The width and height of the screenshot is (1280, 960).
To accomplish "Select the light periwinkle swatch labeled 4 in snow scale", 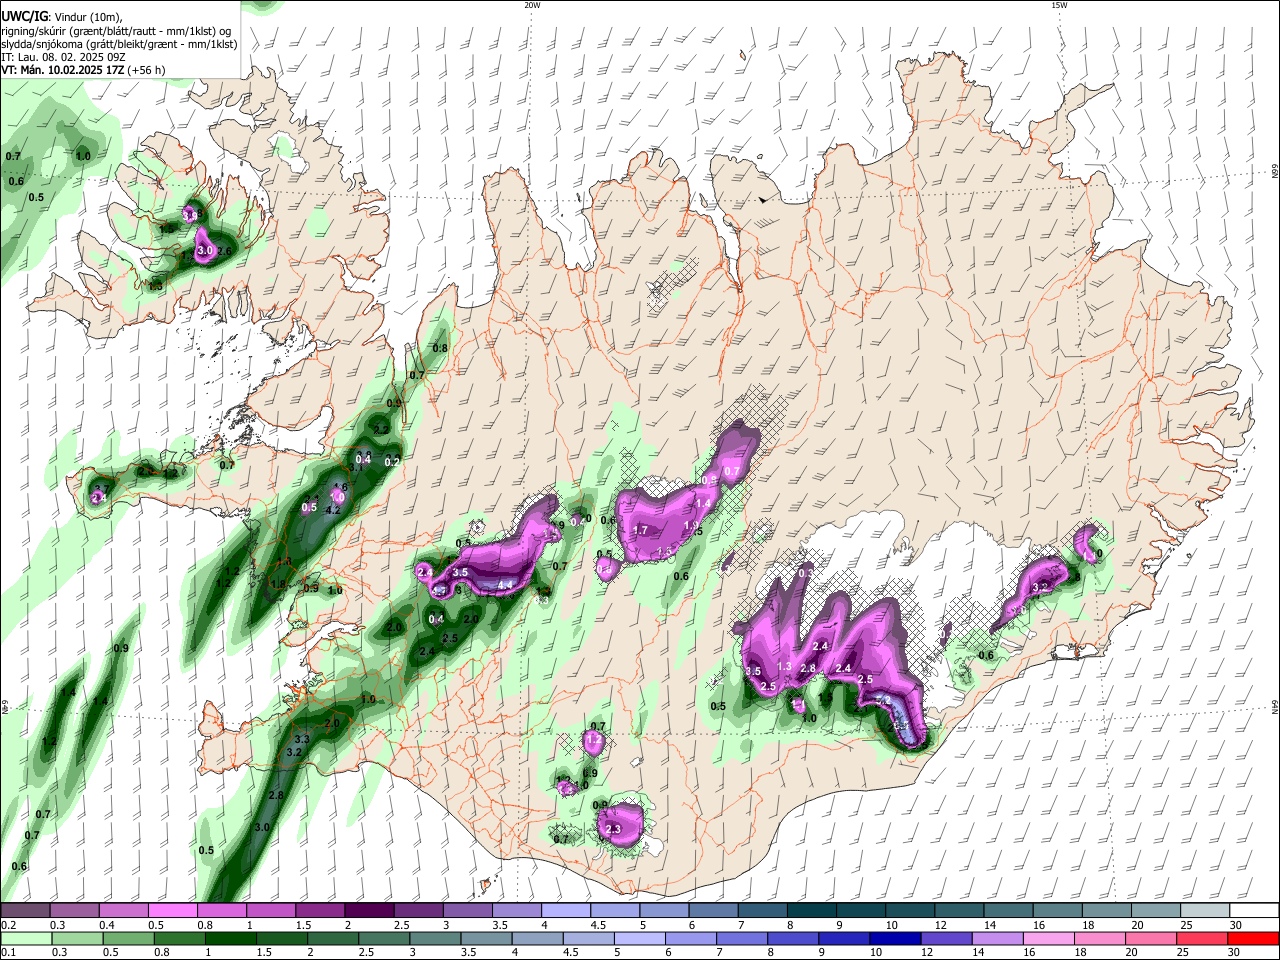I will click(x=565, y=910).
